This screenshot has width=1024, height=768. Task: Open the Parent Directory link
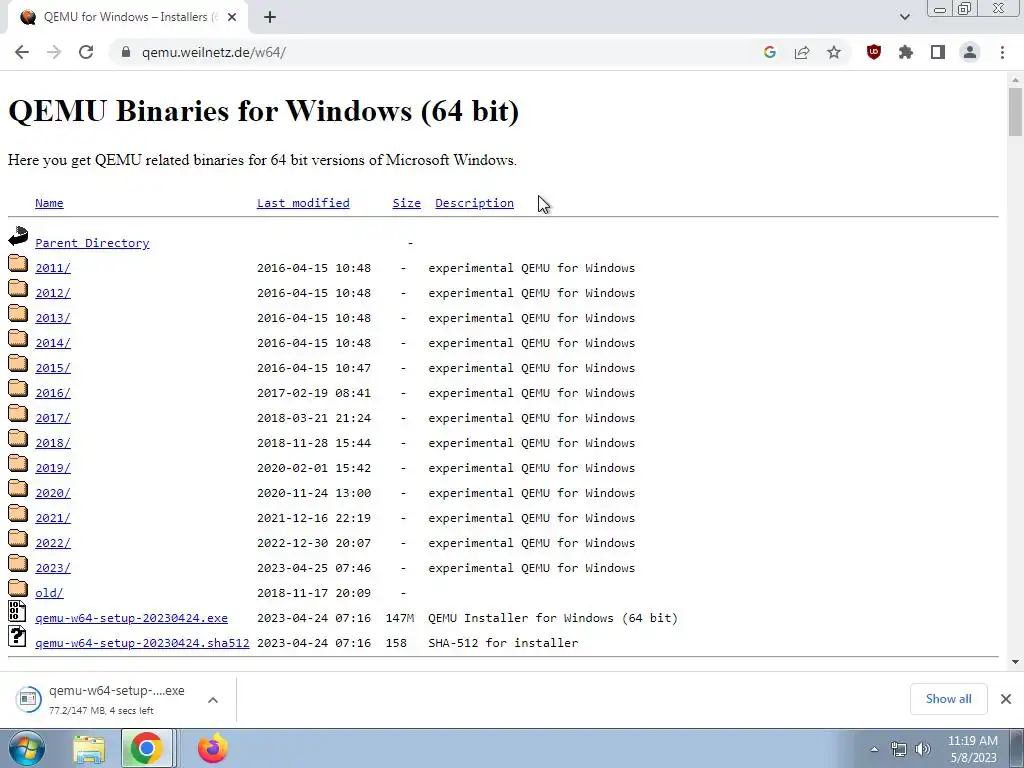(92, 243)
